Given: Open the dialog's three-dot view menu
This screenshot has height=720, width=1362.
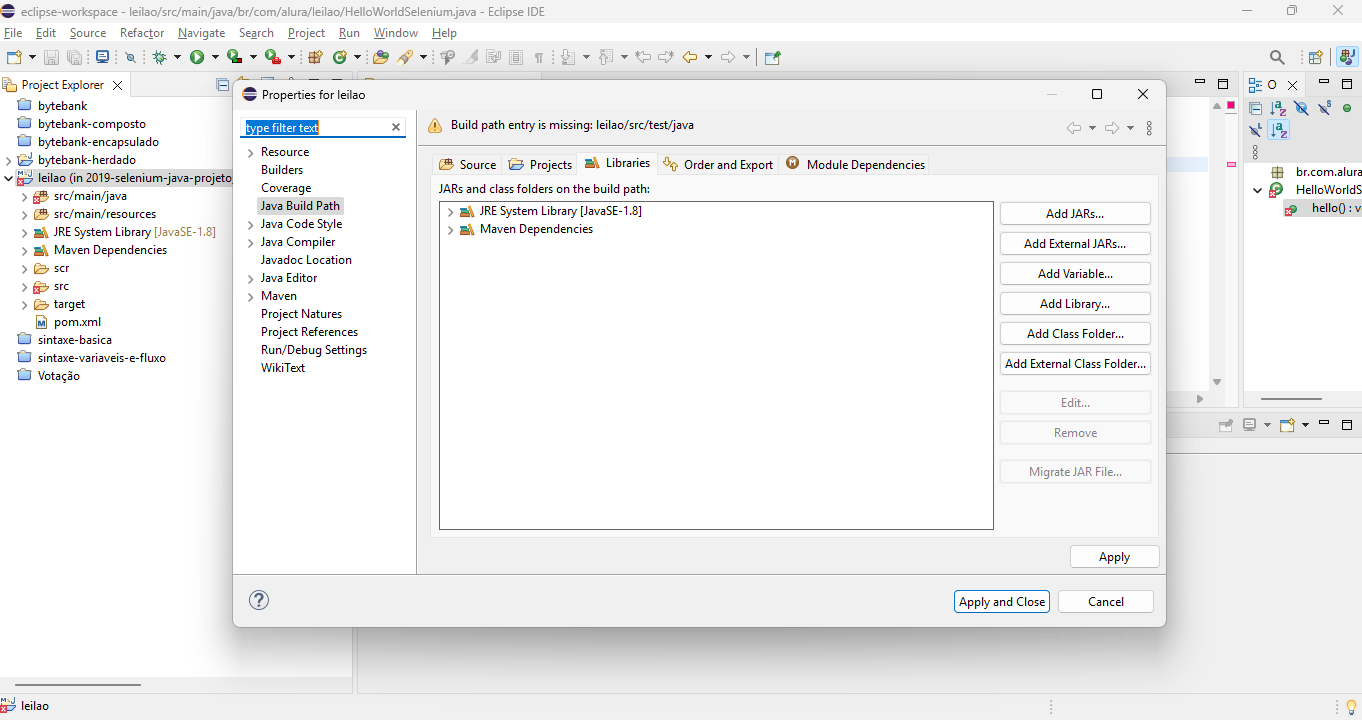Looking at the screenshot, I should point(1148,128).
